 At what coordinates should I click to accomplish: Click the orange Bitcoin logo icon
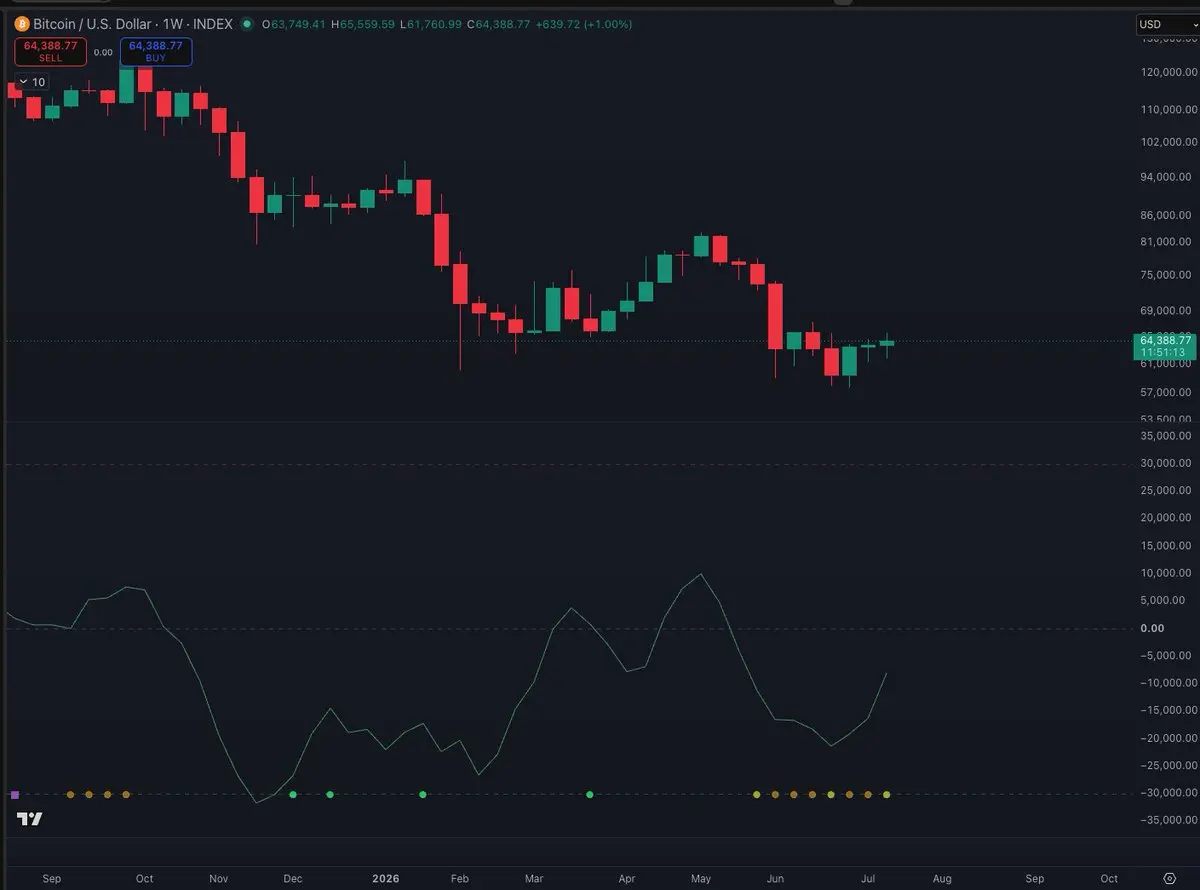(21, 24)
